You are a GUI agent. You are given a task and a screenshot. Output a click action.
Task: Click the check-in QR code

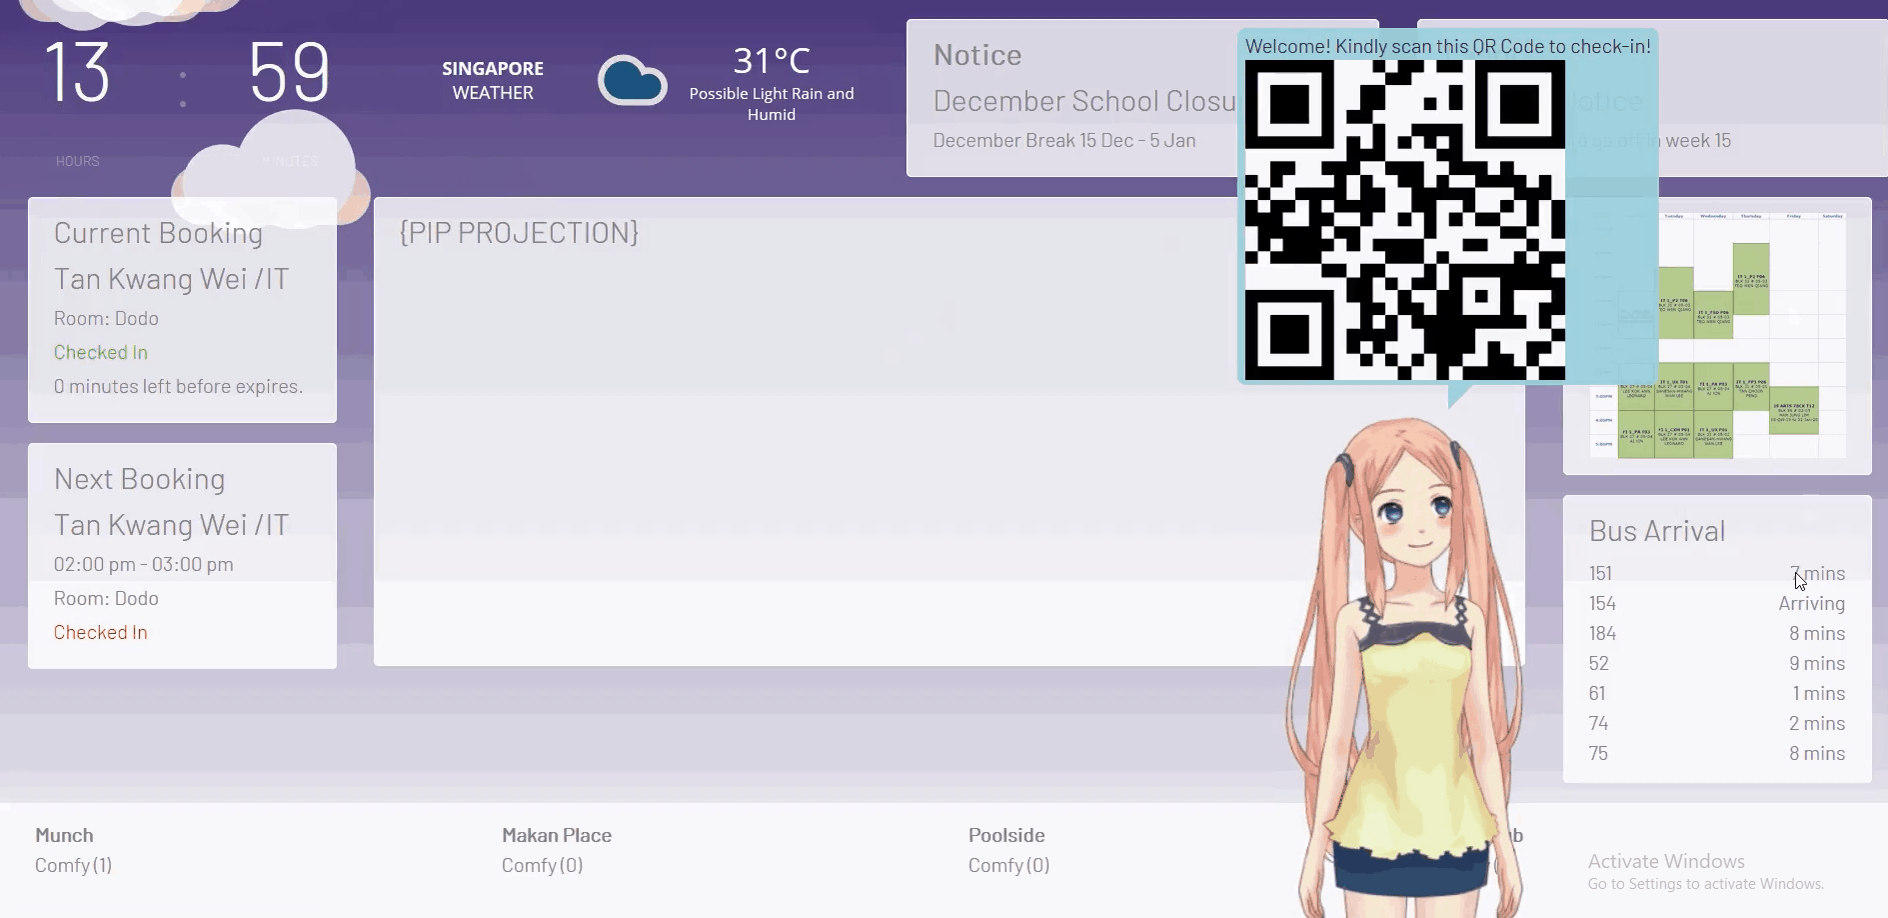pos(1404,220)
